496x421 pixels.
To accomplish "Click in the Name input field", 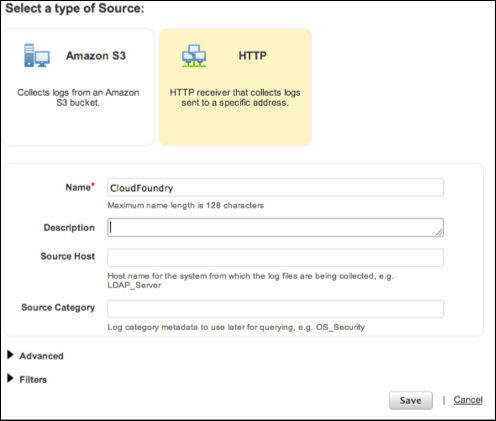I will pos(275,188).
